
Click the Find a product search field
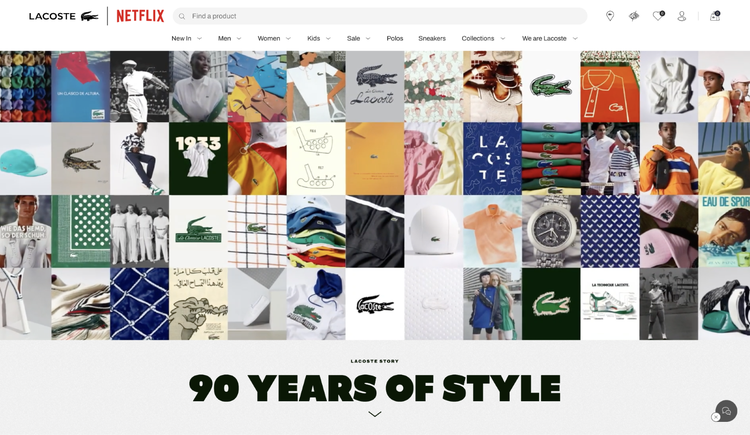pyautogui.click(x=380, y=16)
